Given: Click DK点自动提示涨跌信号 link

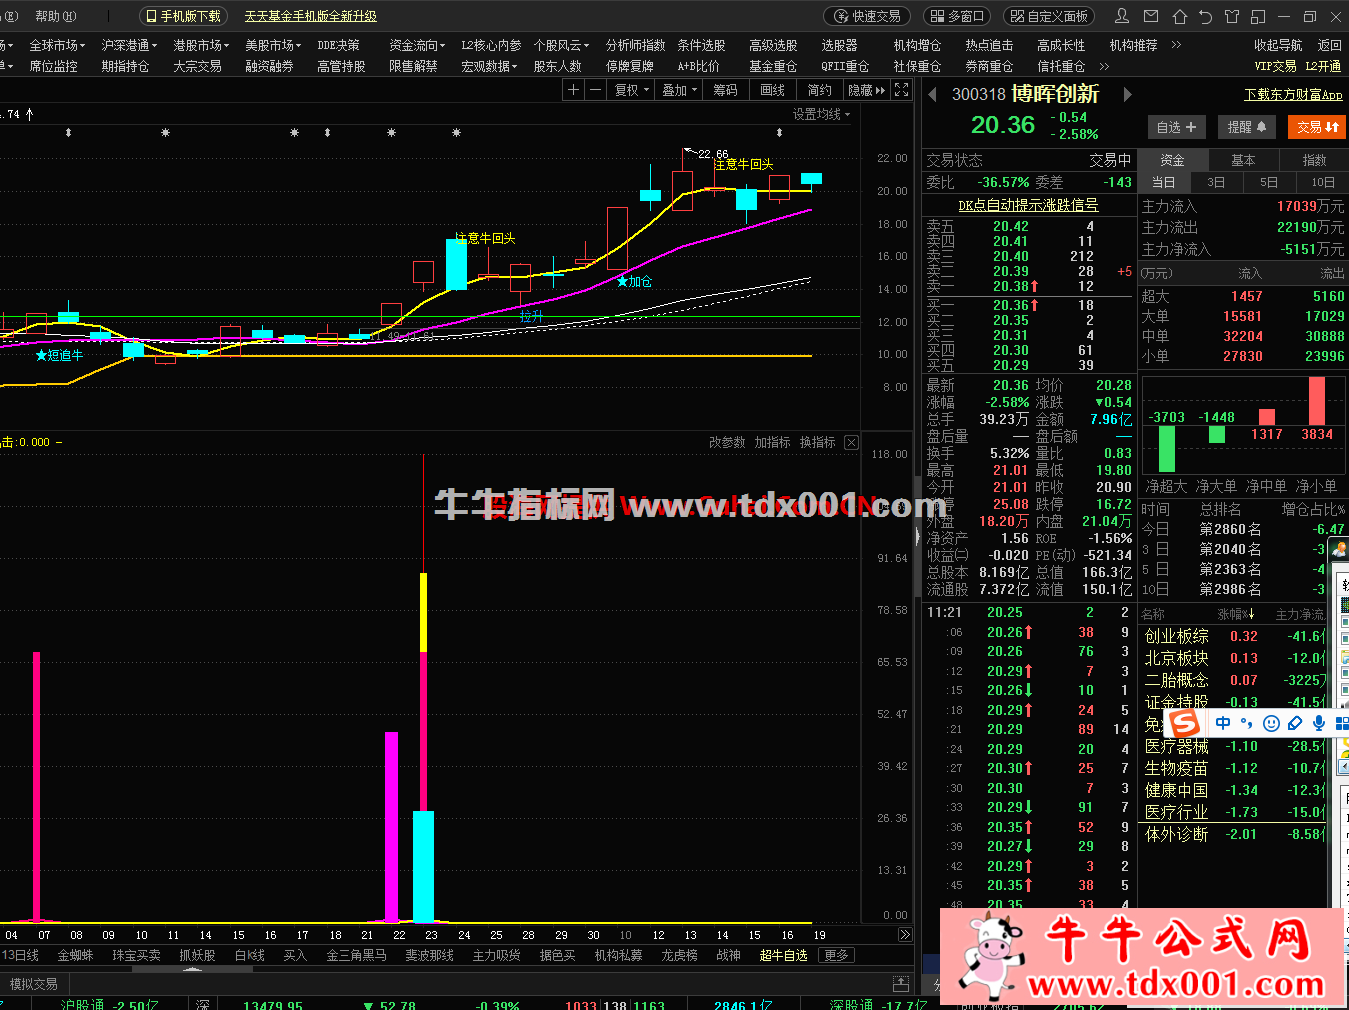Looking at the screenshot, I should click(x=1028, y=204).
